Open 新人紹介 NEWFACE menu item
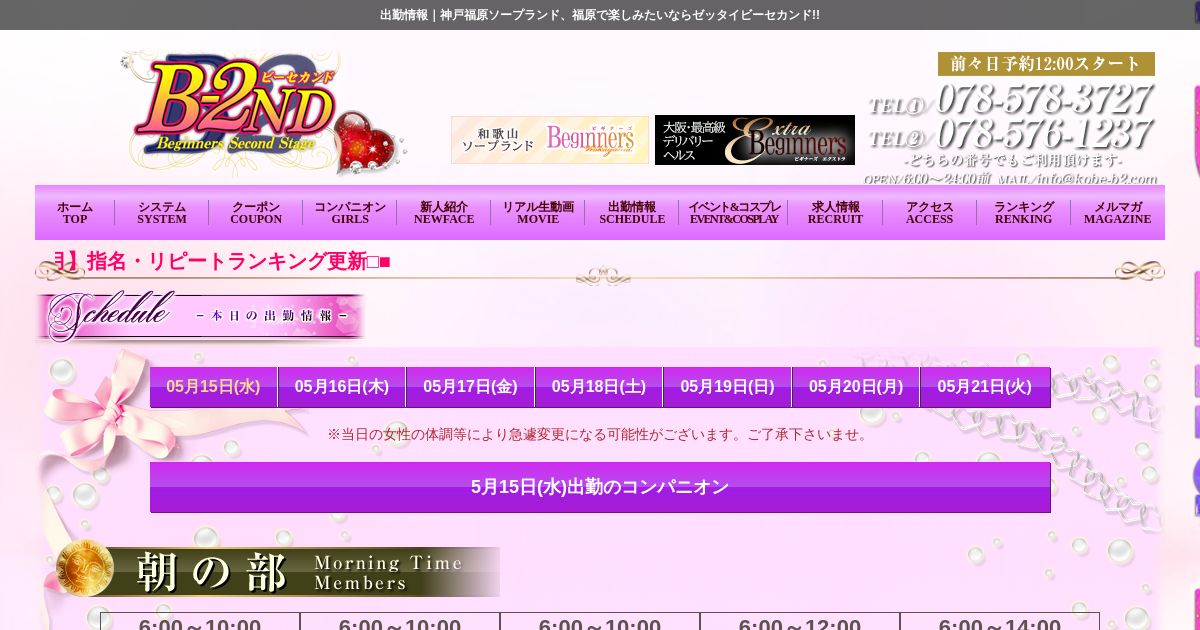This screenshot has height=630, width=1200. click(x=444, y=213)
